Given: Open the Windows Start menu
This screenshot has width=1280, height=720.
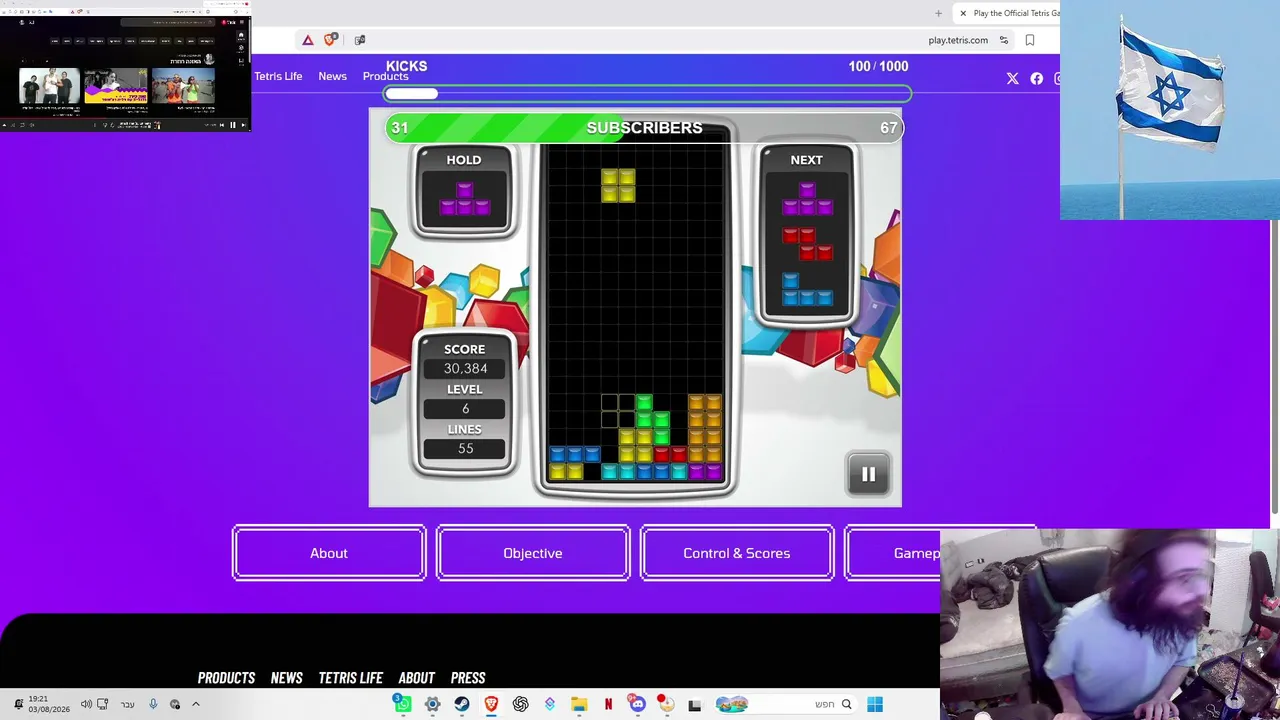Looking at the screenshot, I should coord(875,704).
